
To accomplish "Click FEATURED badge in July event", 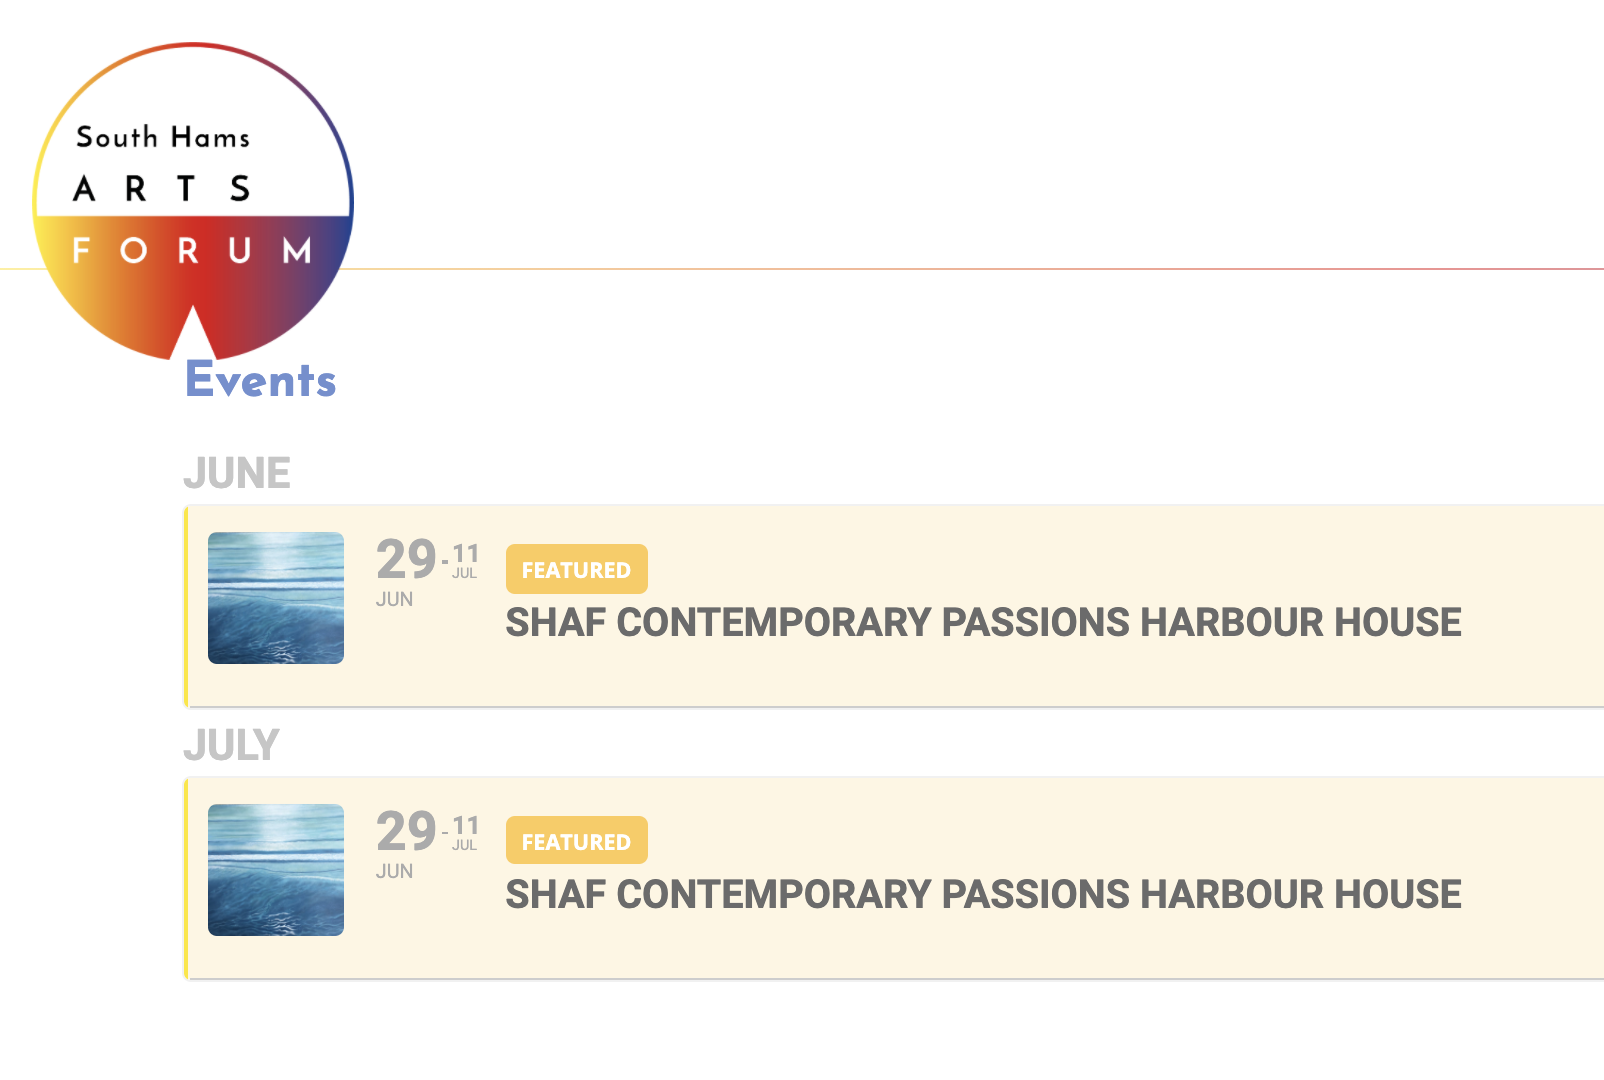I will [x=577, y=841].
